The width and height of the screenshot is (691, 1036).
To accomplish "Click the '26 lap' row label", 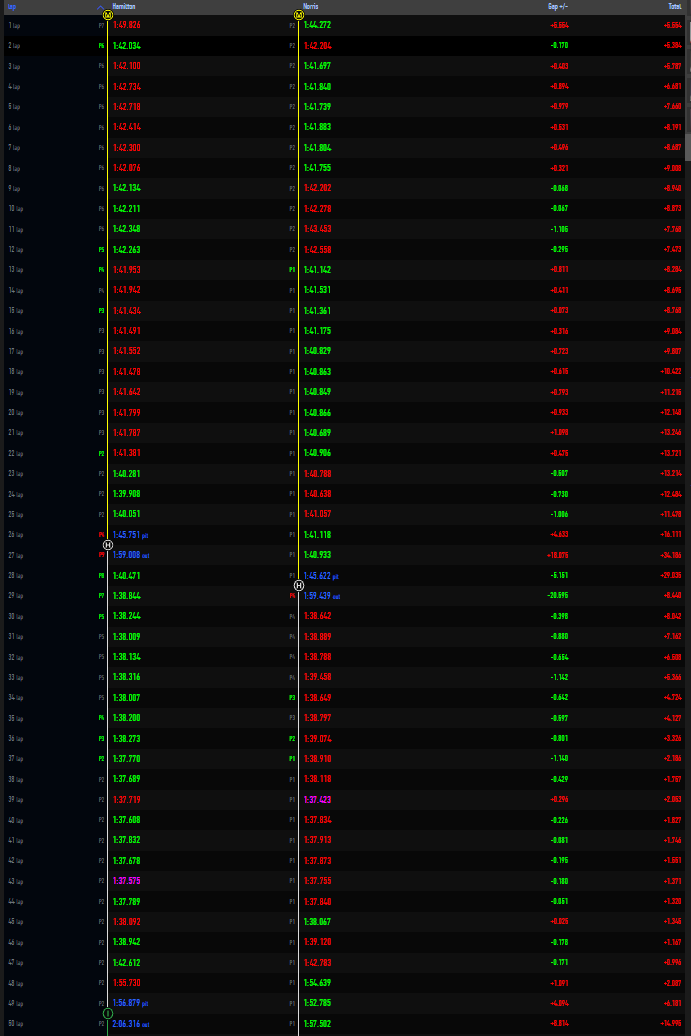I will [x=16, y=535].
